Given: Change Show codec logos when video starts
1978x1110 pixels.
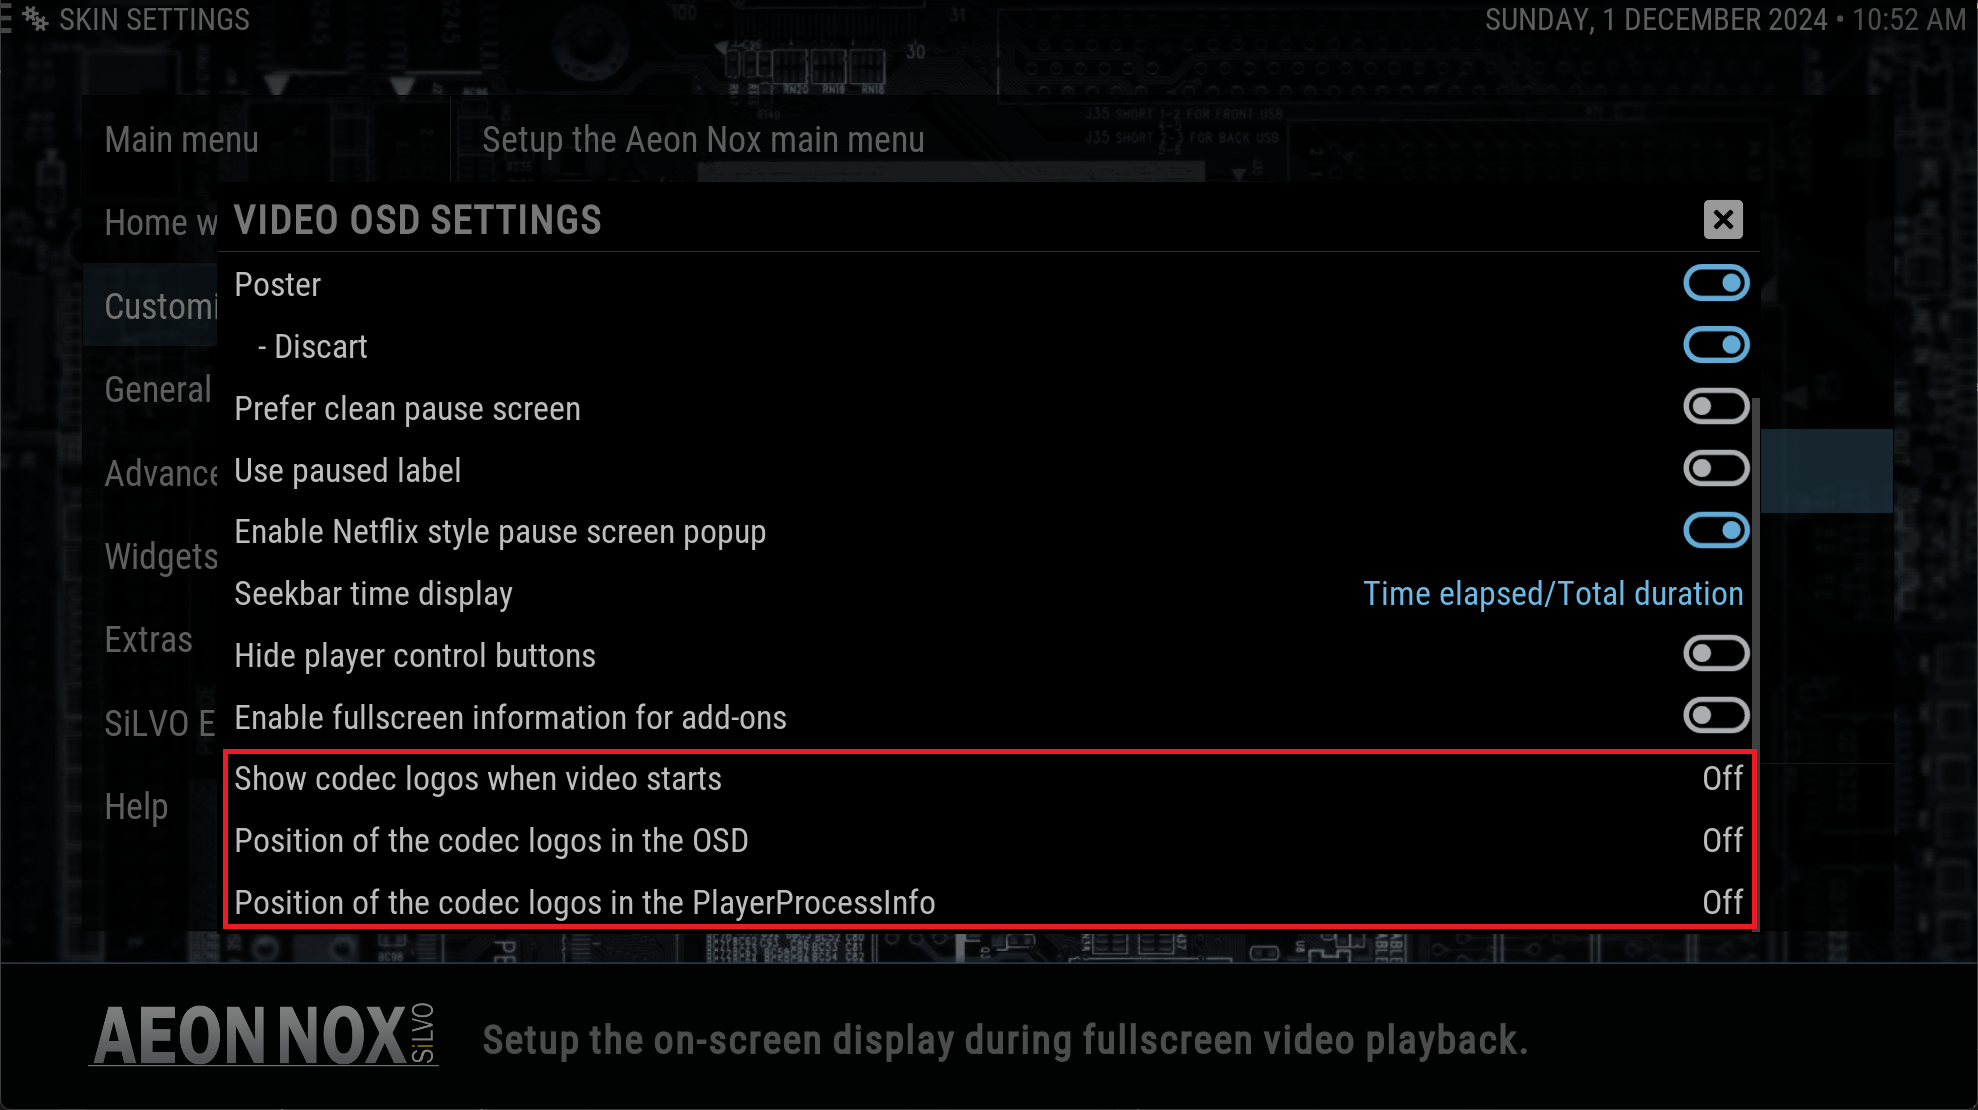Looking at the screenshot, I should click(x=989, y=779).
